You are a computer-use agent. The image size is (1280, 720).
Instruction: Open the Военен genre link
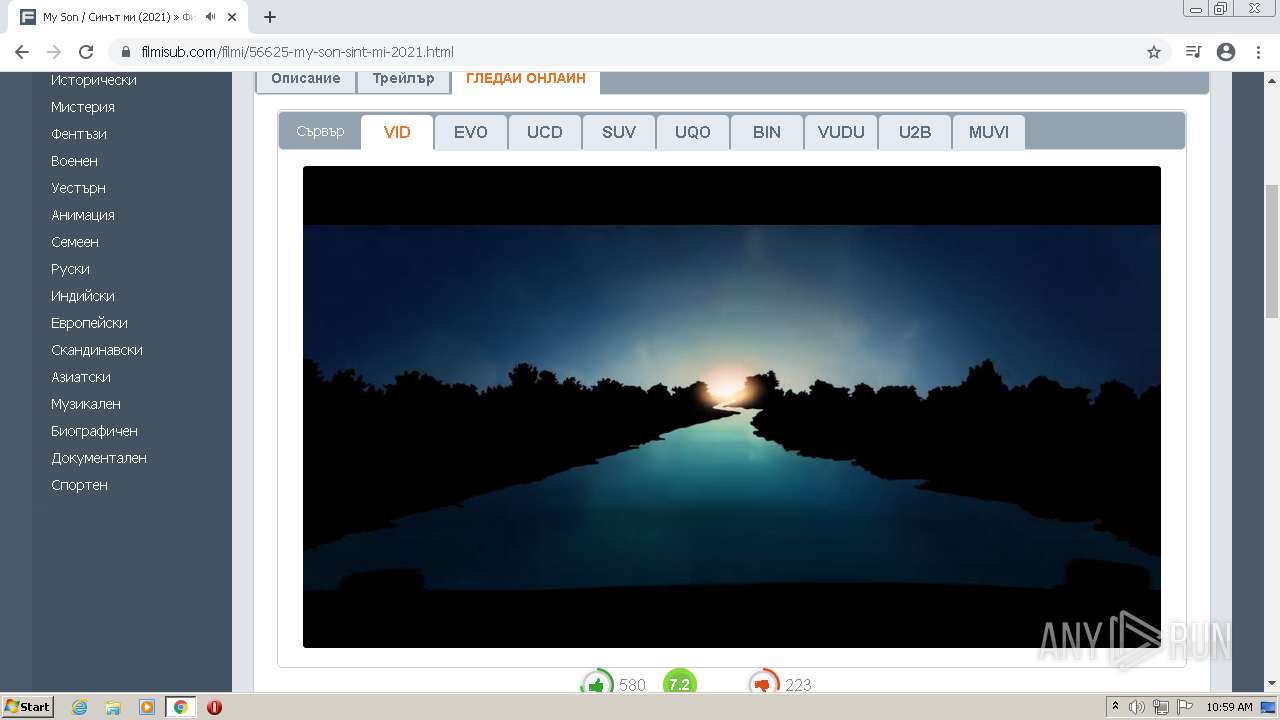point(74,161)
